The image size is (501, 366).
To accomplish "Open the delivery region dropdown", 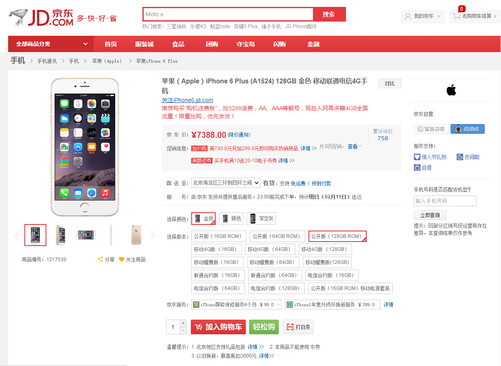I will [x=226, y=183].
